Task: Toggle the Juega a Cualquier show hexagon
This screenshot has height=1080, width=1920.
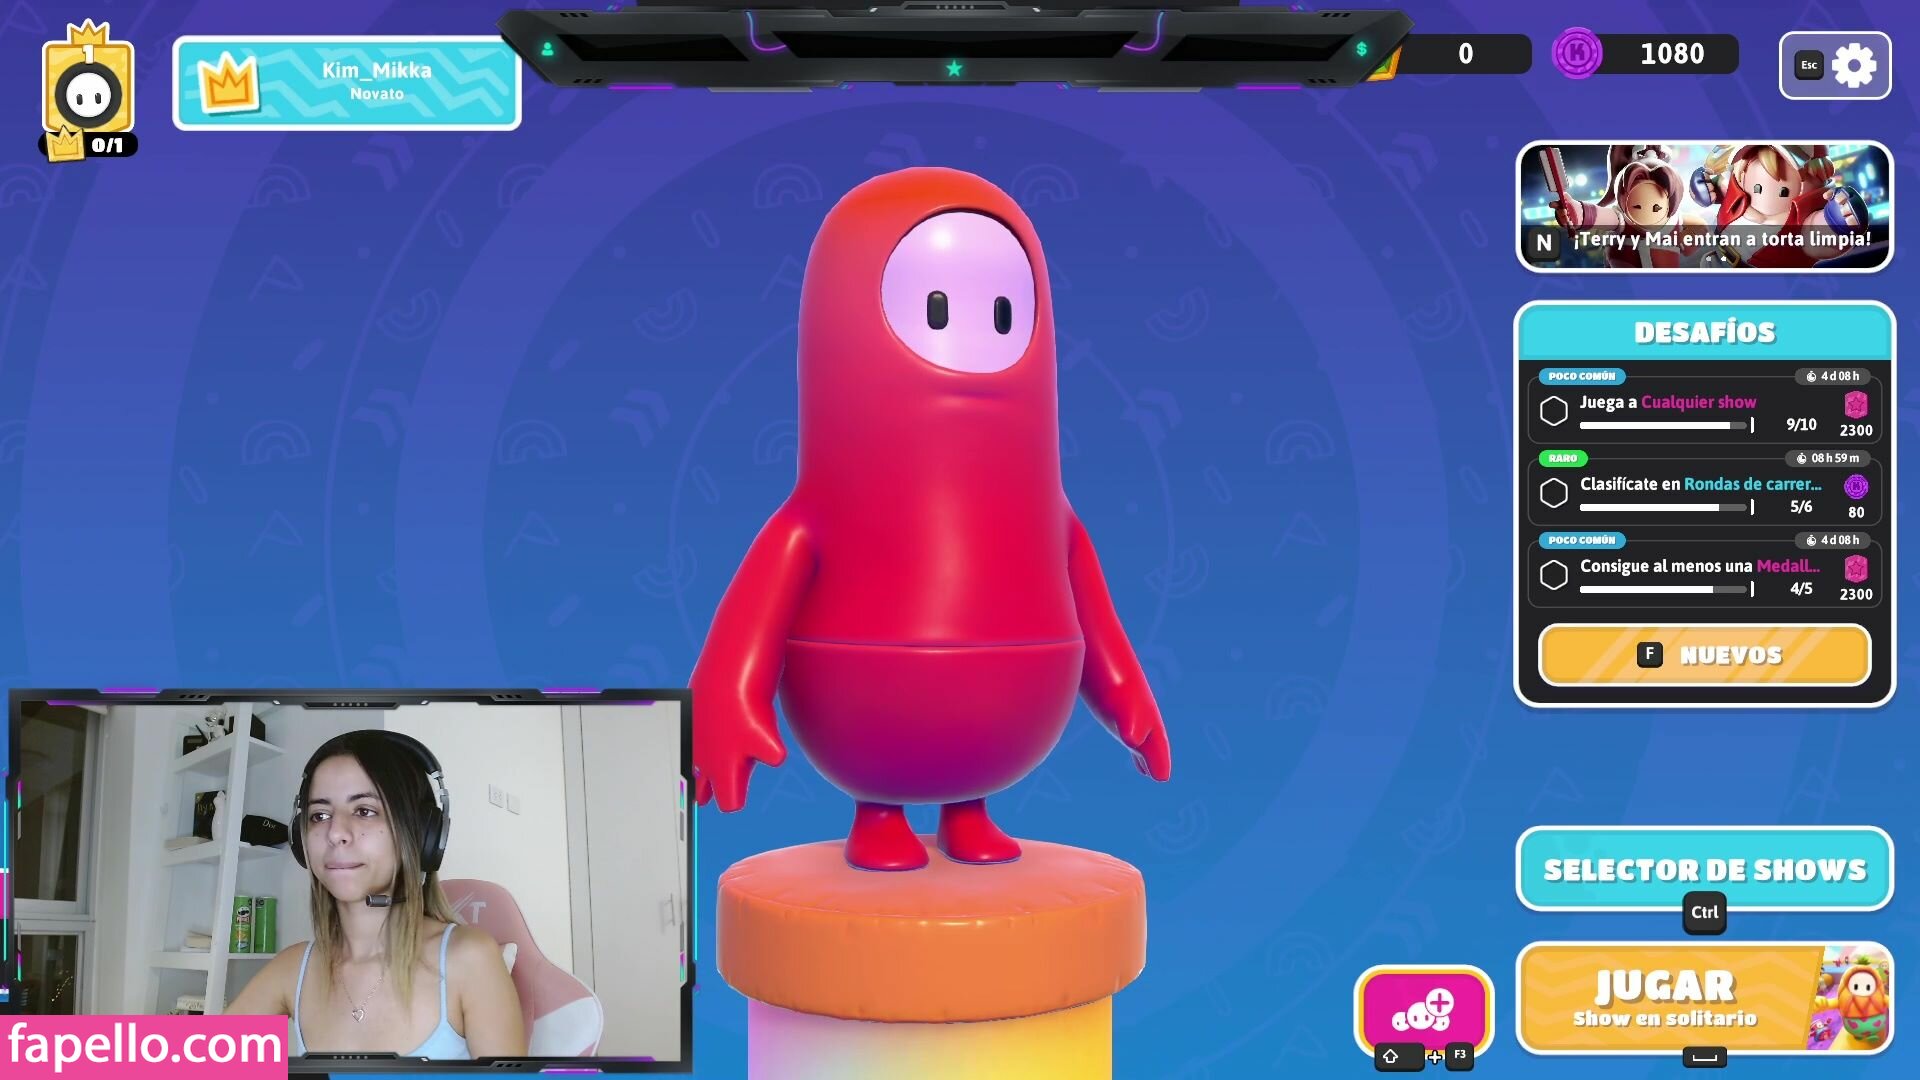Action: coord(1553,411)
